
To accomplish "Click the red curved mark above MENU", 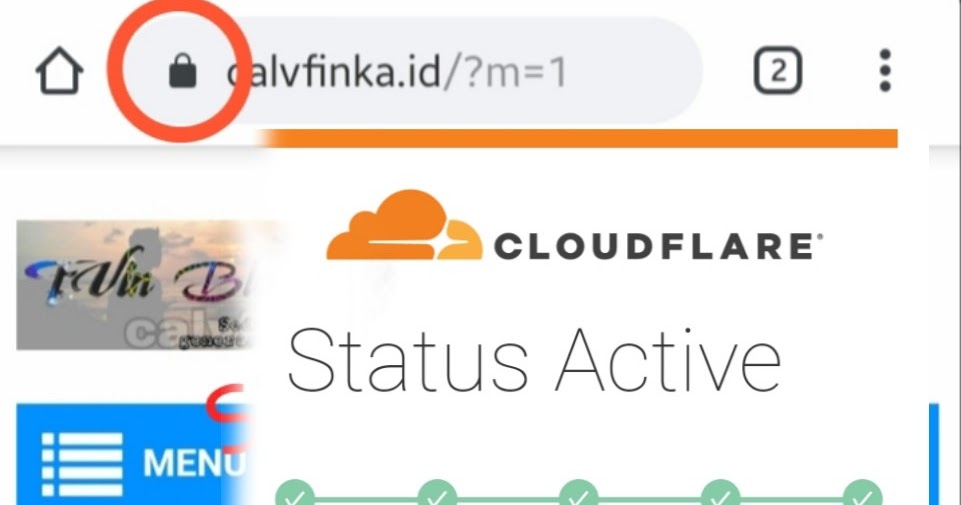I will pyautogui.click(x=226, y=403).
